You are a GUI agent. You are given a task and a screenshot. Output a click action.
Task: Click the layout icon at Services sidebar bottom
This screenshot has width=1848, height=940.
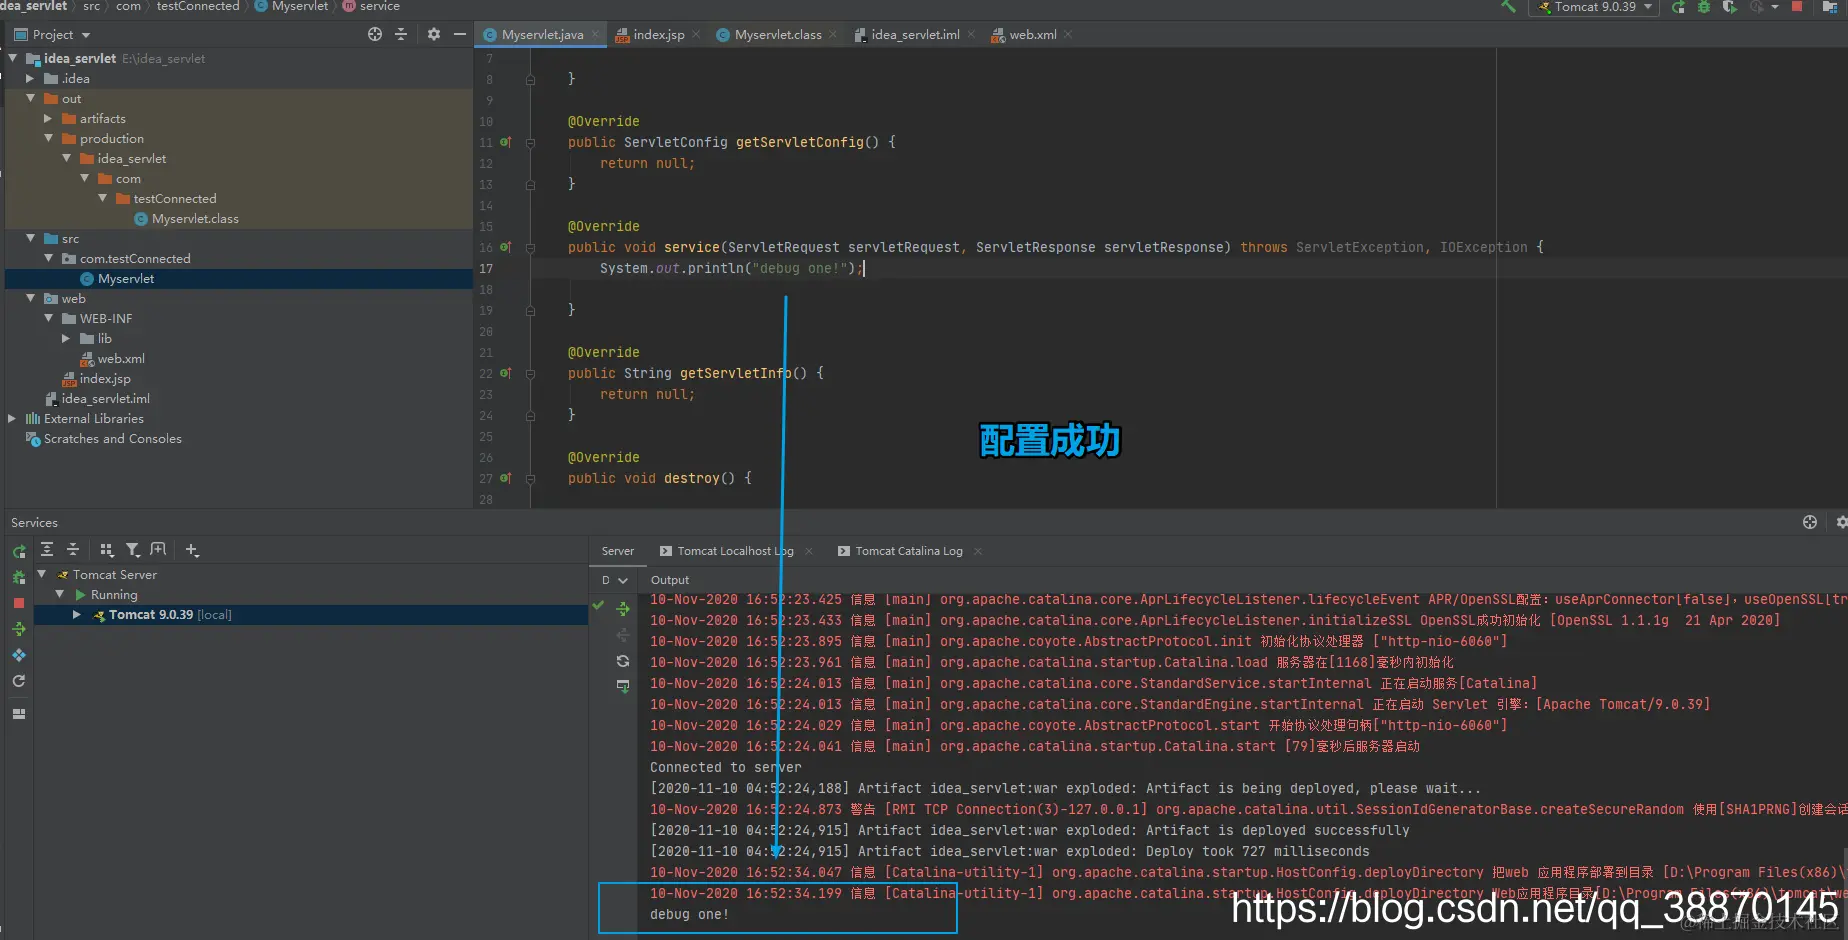pyautogui.click(x=19, y=714)
